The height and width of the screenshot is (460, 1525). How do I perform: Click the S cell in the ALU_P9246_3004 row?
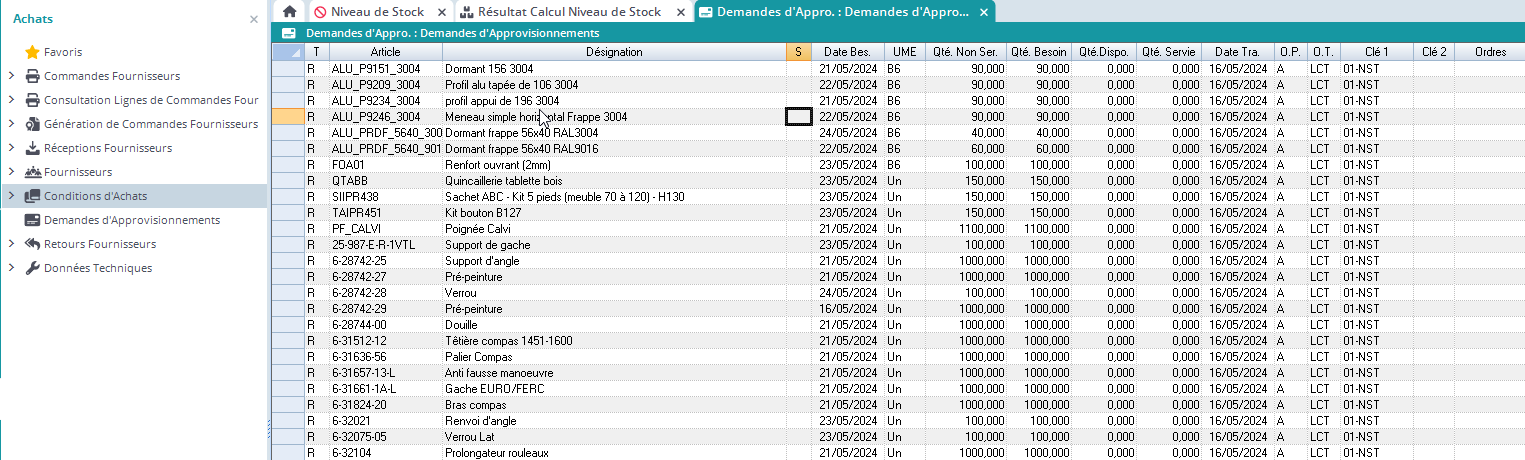(x=799, y=117)
